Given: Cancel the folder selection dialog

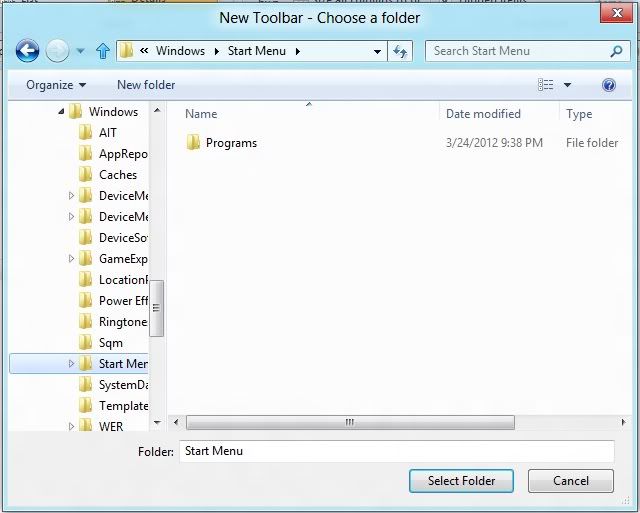Looking at the screenshot, I should pyautogui.click(x=571, y=481).
